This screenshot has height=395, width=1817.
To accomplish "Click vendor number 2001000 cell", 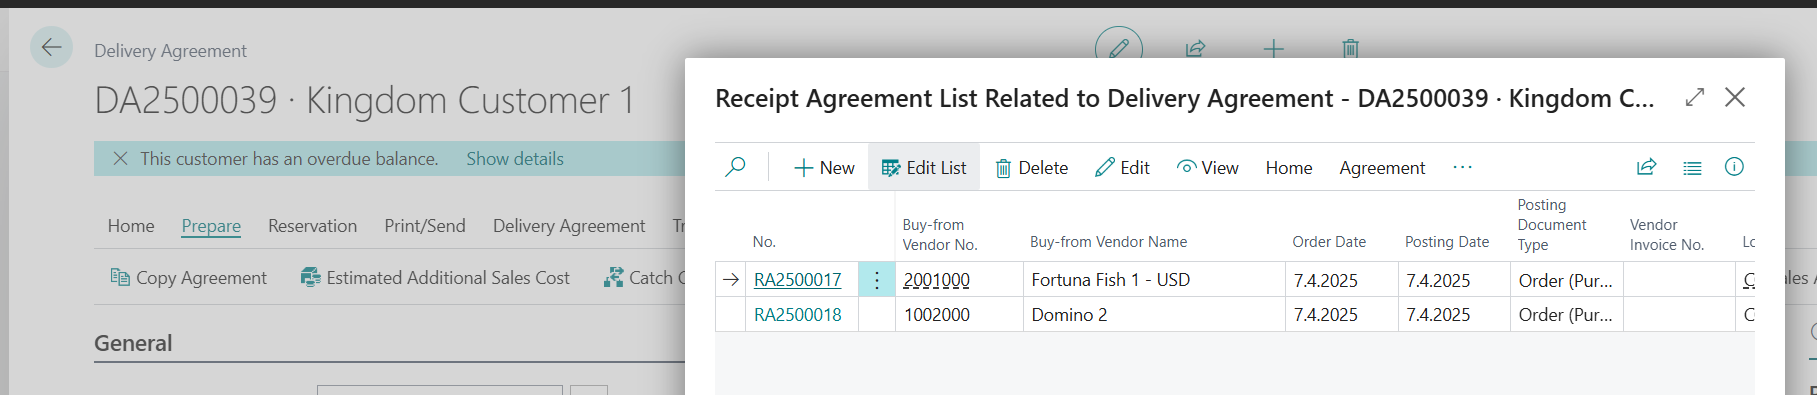I will pyautogui.click(x=959, y=280).
